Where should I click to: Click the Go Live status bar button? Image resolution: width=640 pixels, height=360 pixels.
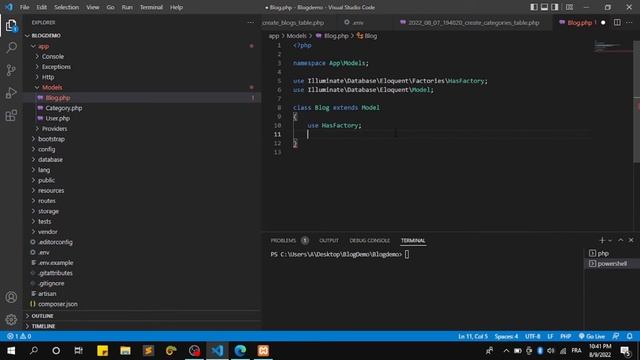click(x=592, y=336)
